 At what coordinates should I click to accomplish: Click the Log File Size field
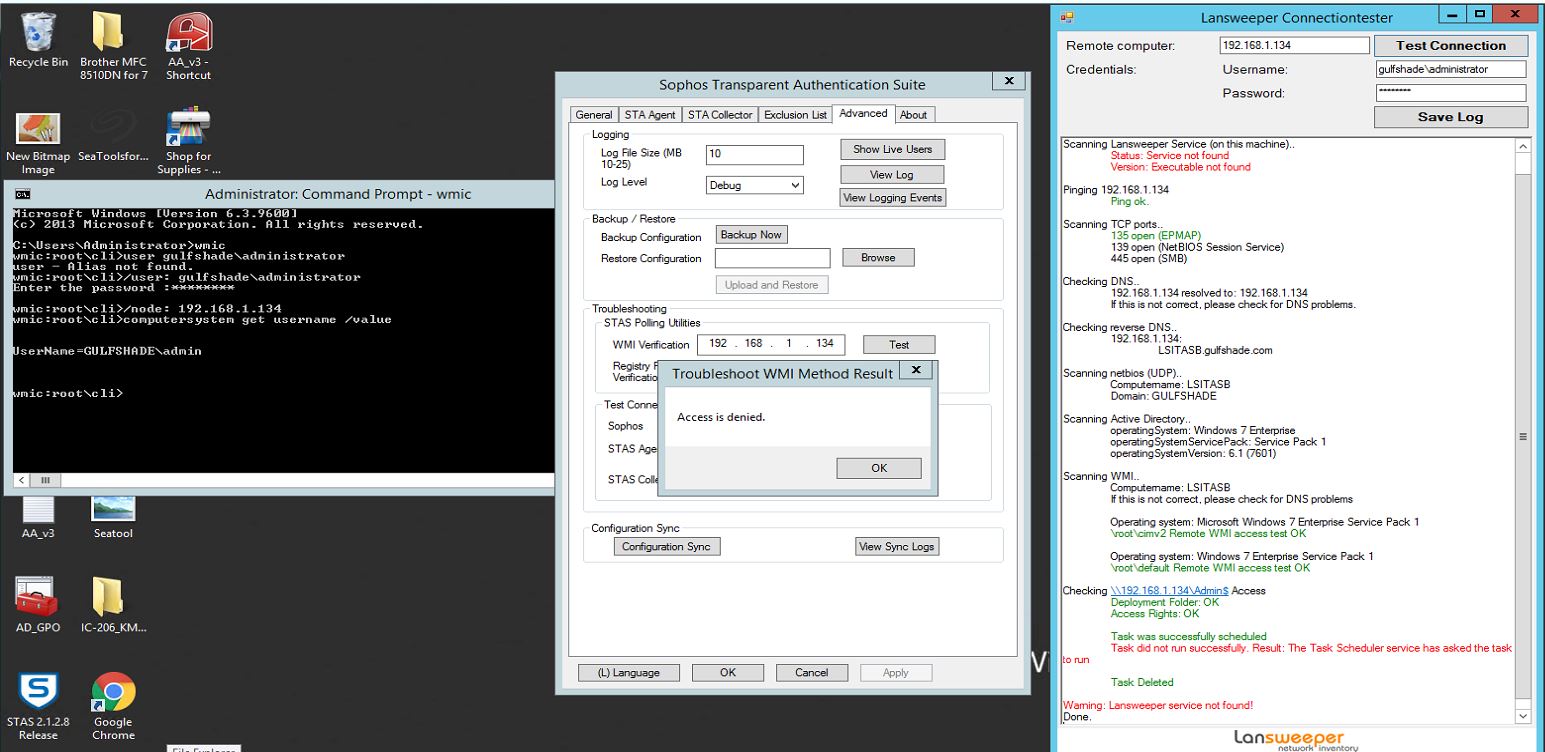tap(755, 155)
